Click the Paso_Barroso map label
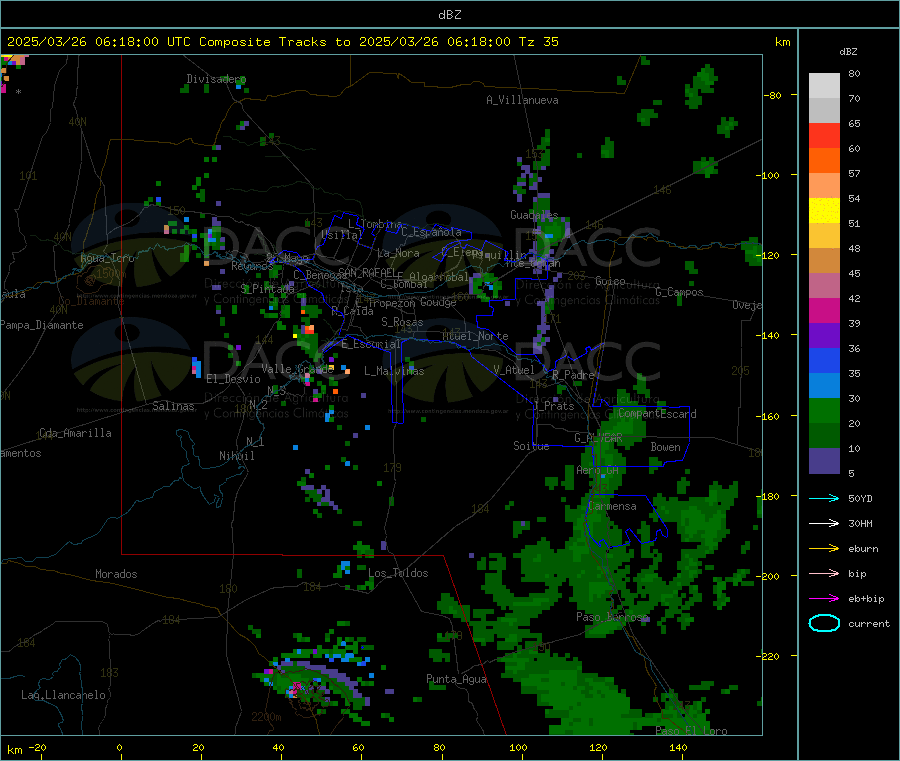Screen dimensions: 900x761 612,617
